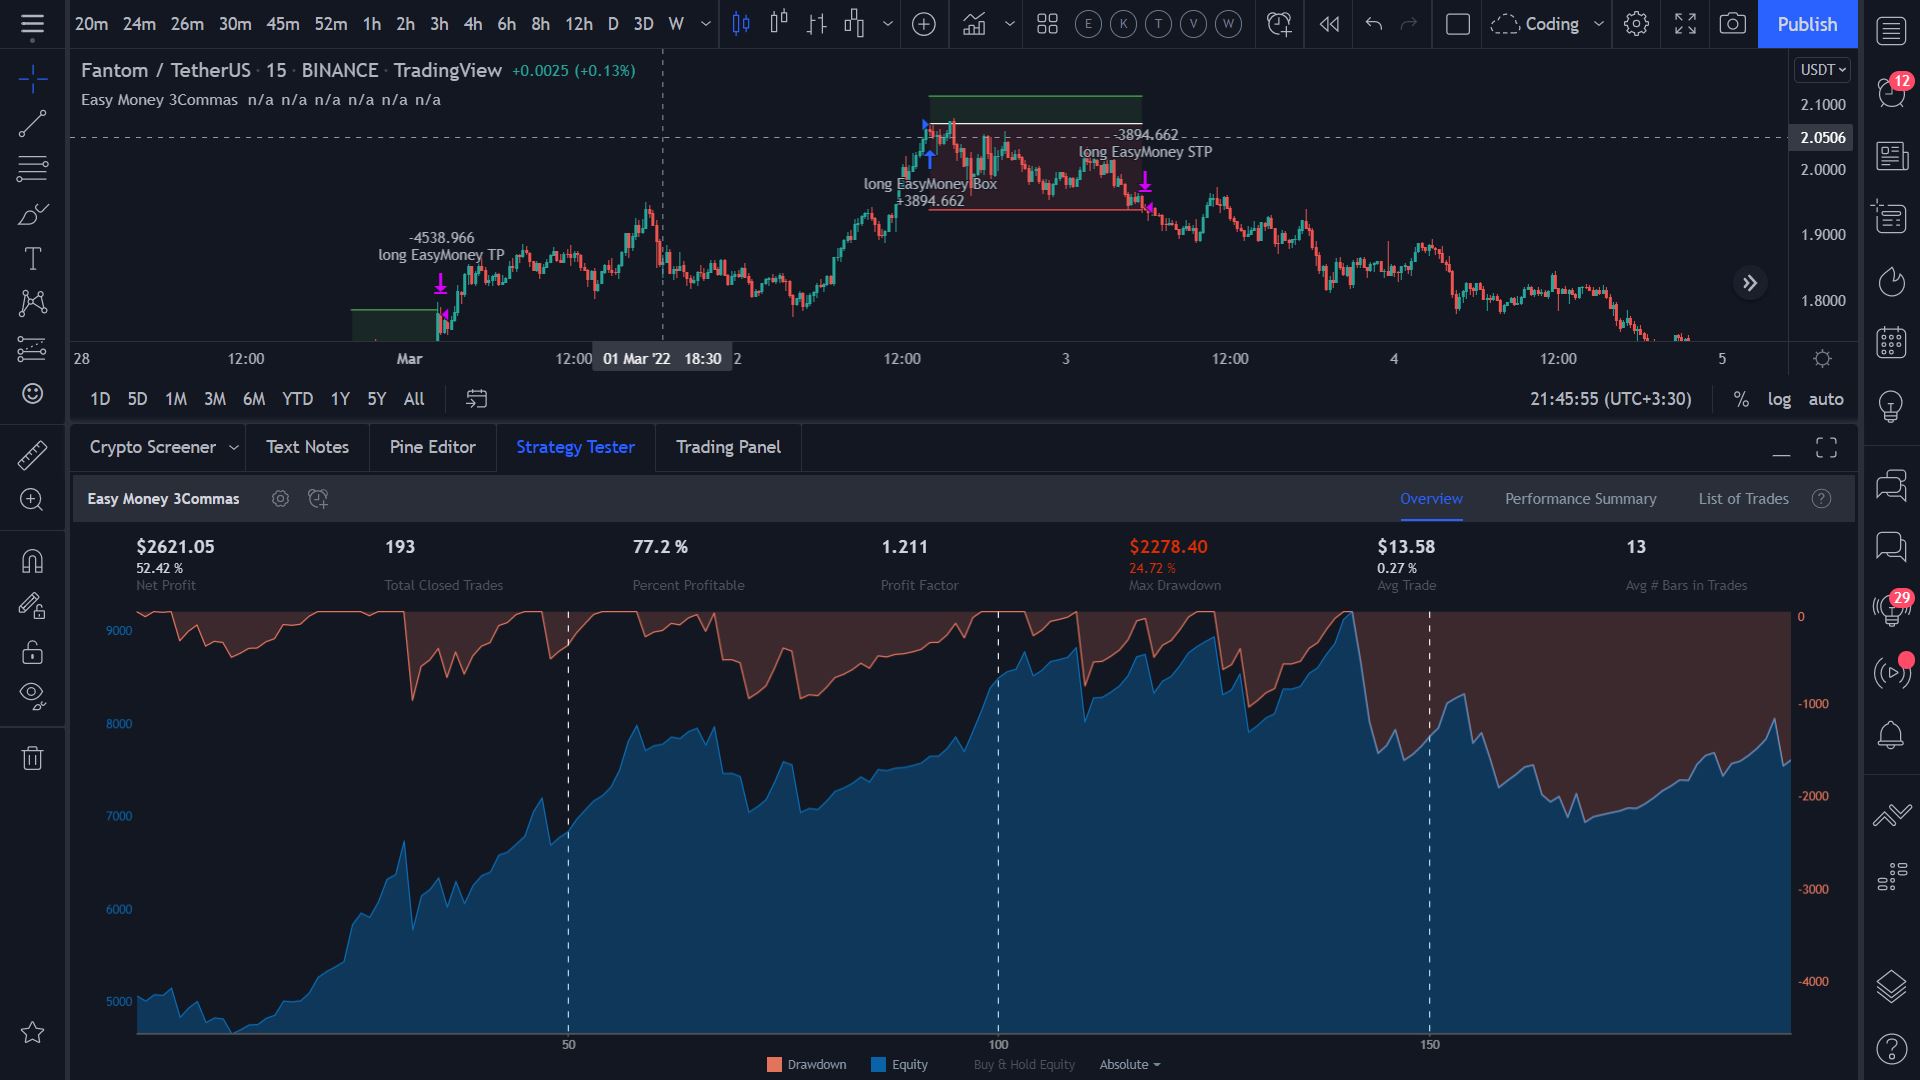This screenshot has width=1920, height=1080.
Task: Open the Pine Editor tab
Action: (x=432, y=447)
